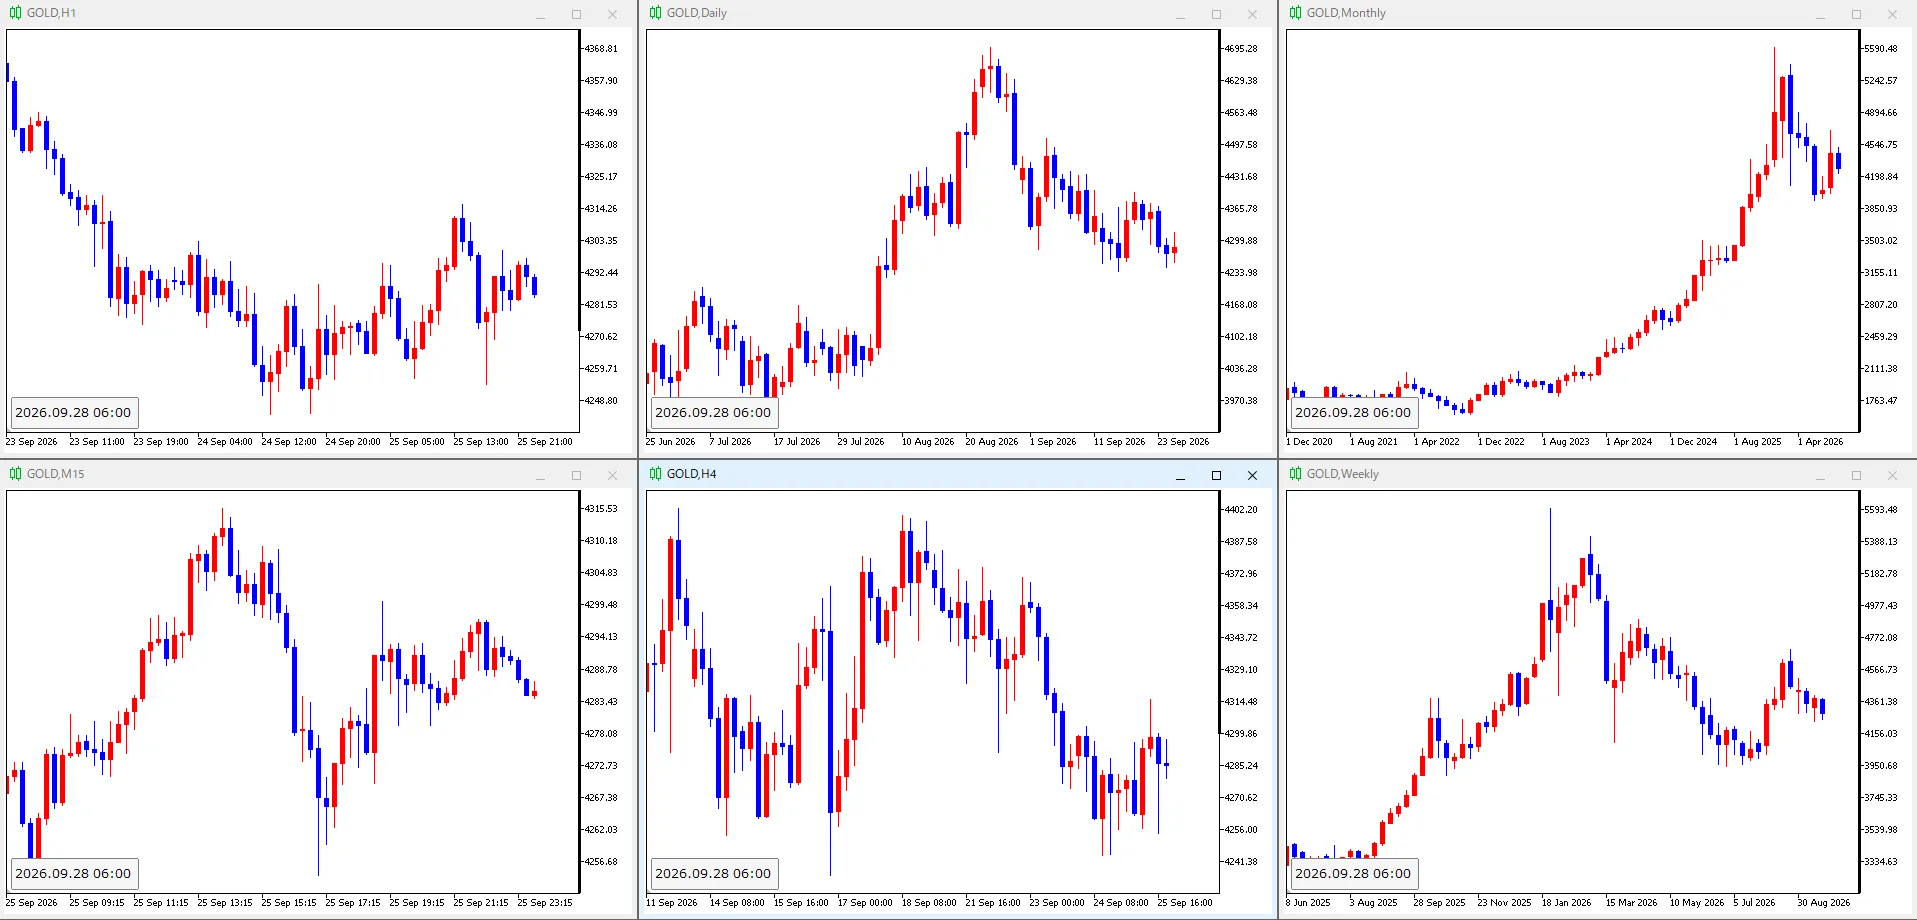The height and width of the screenshot is (920, 1917).
Task: Click the chart icon of GOLD,H4 window
Action: (x=655, y=474)
